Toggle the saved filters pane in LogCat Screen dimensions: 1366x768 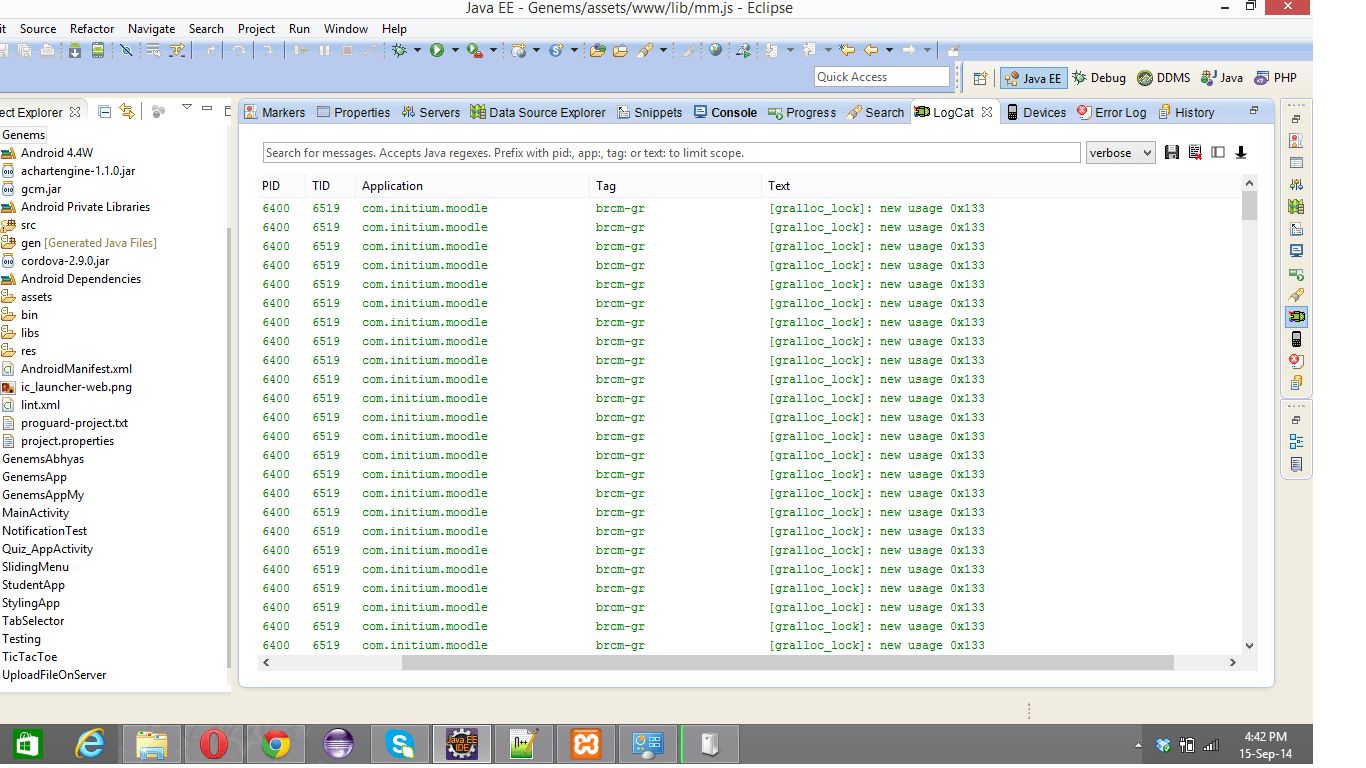(1219, 152)
